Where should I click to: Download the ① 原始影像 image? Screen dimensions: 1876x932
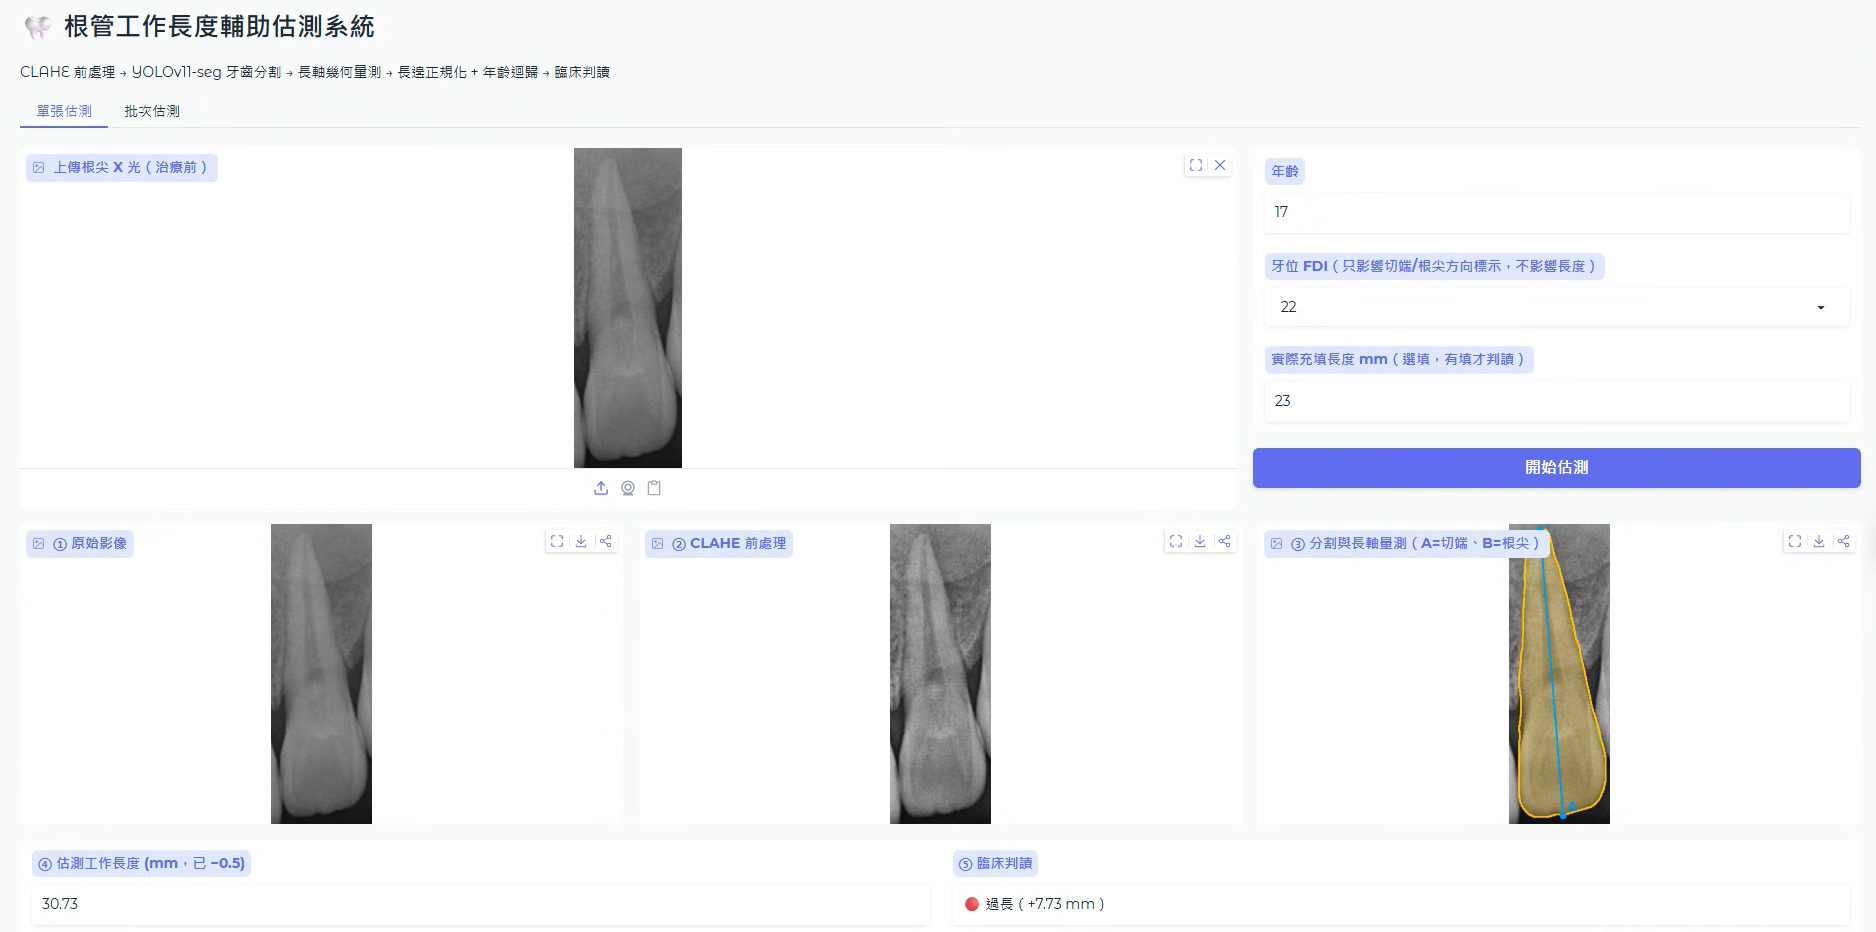click(x=581, y=541)
